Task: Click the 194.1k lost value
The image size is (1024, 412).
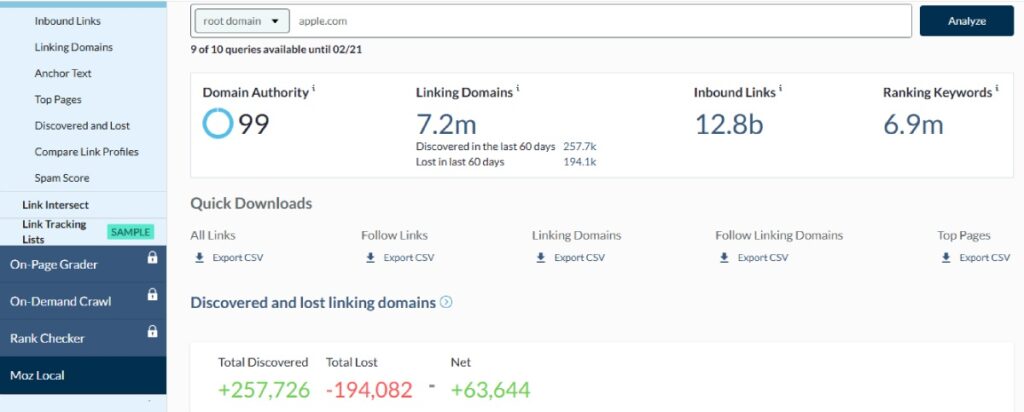Action: tap(580, 161)
